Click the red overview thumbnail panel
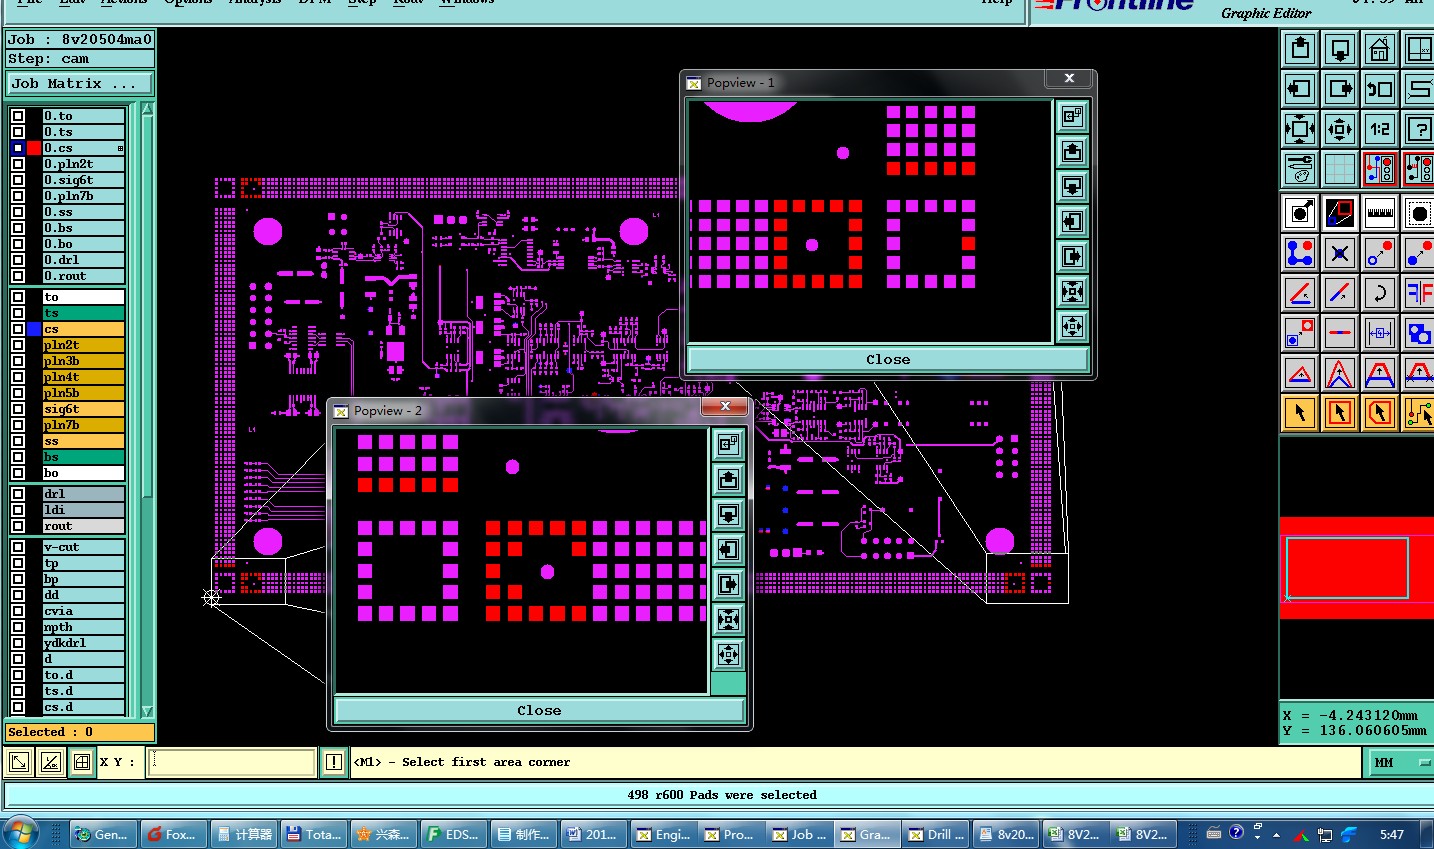Viewport: 1434px width, 849px height. [x=1356, y=568]
